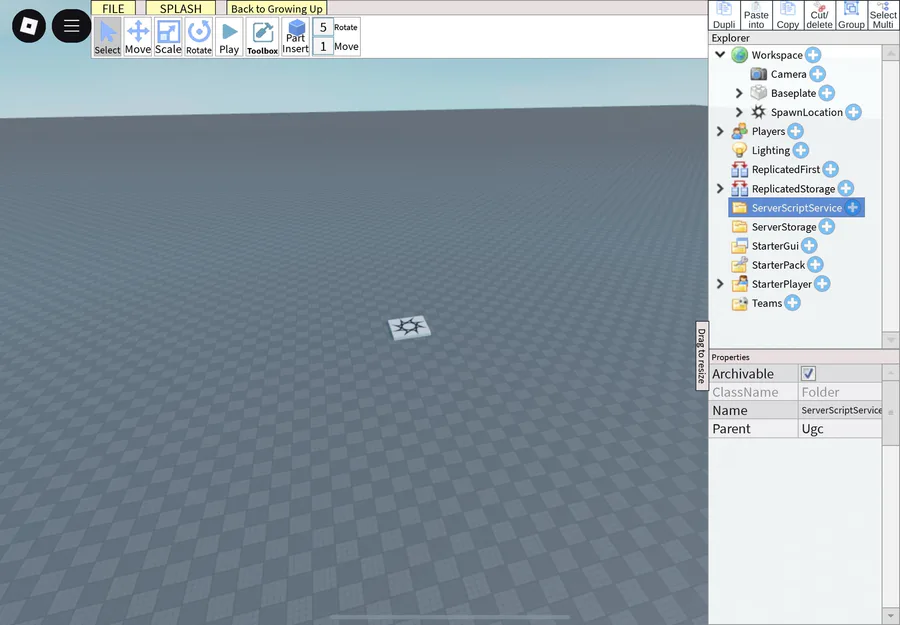Add object to StarterGui via plus

click(x=809, y=246)
